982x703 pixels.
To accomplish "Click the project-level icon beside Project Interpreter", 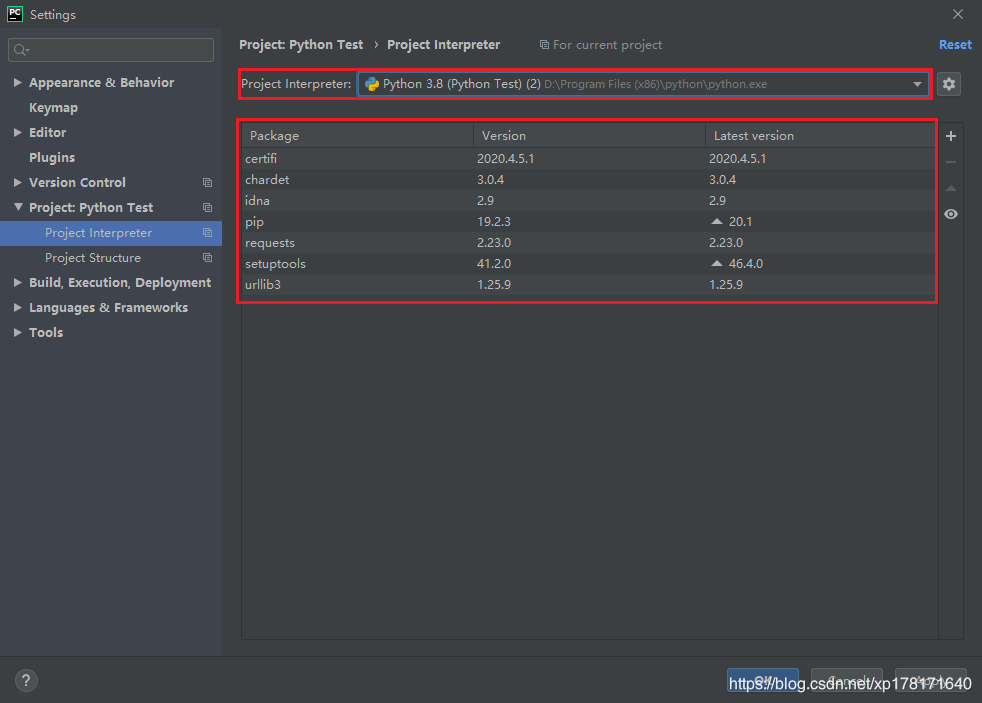I will [x=207, y=233].
